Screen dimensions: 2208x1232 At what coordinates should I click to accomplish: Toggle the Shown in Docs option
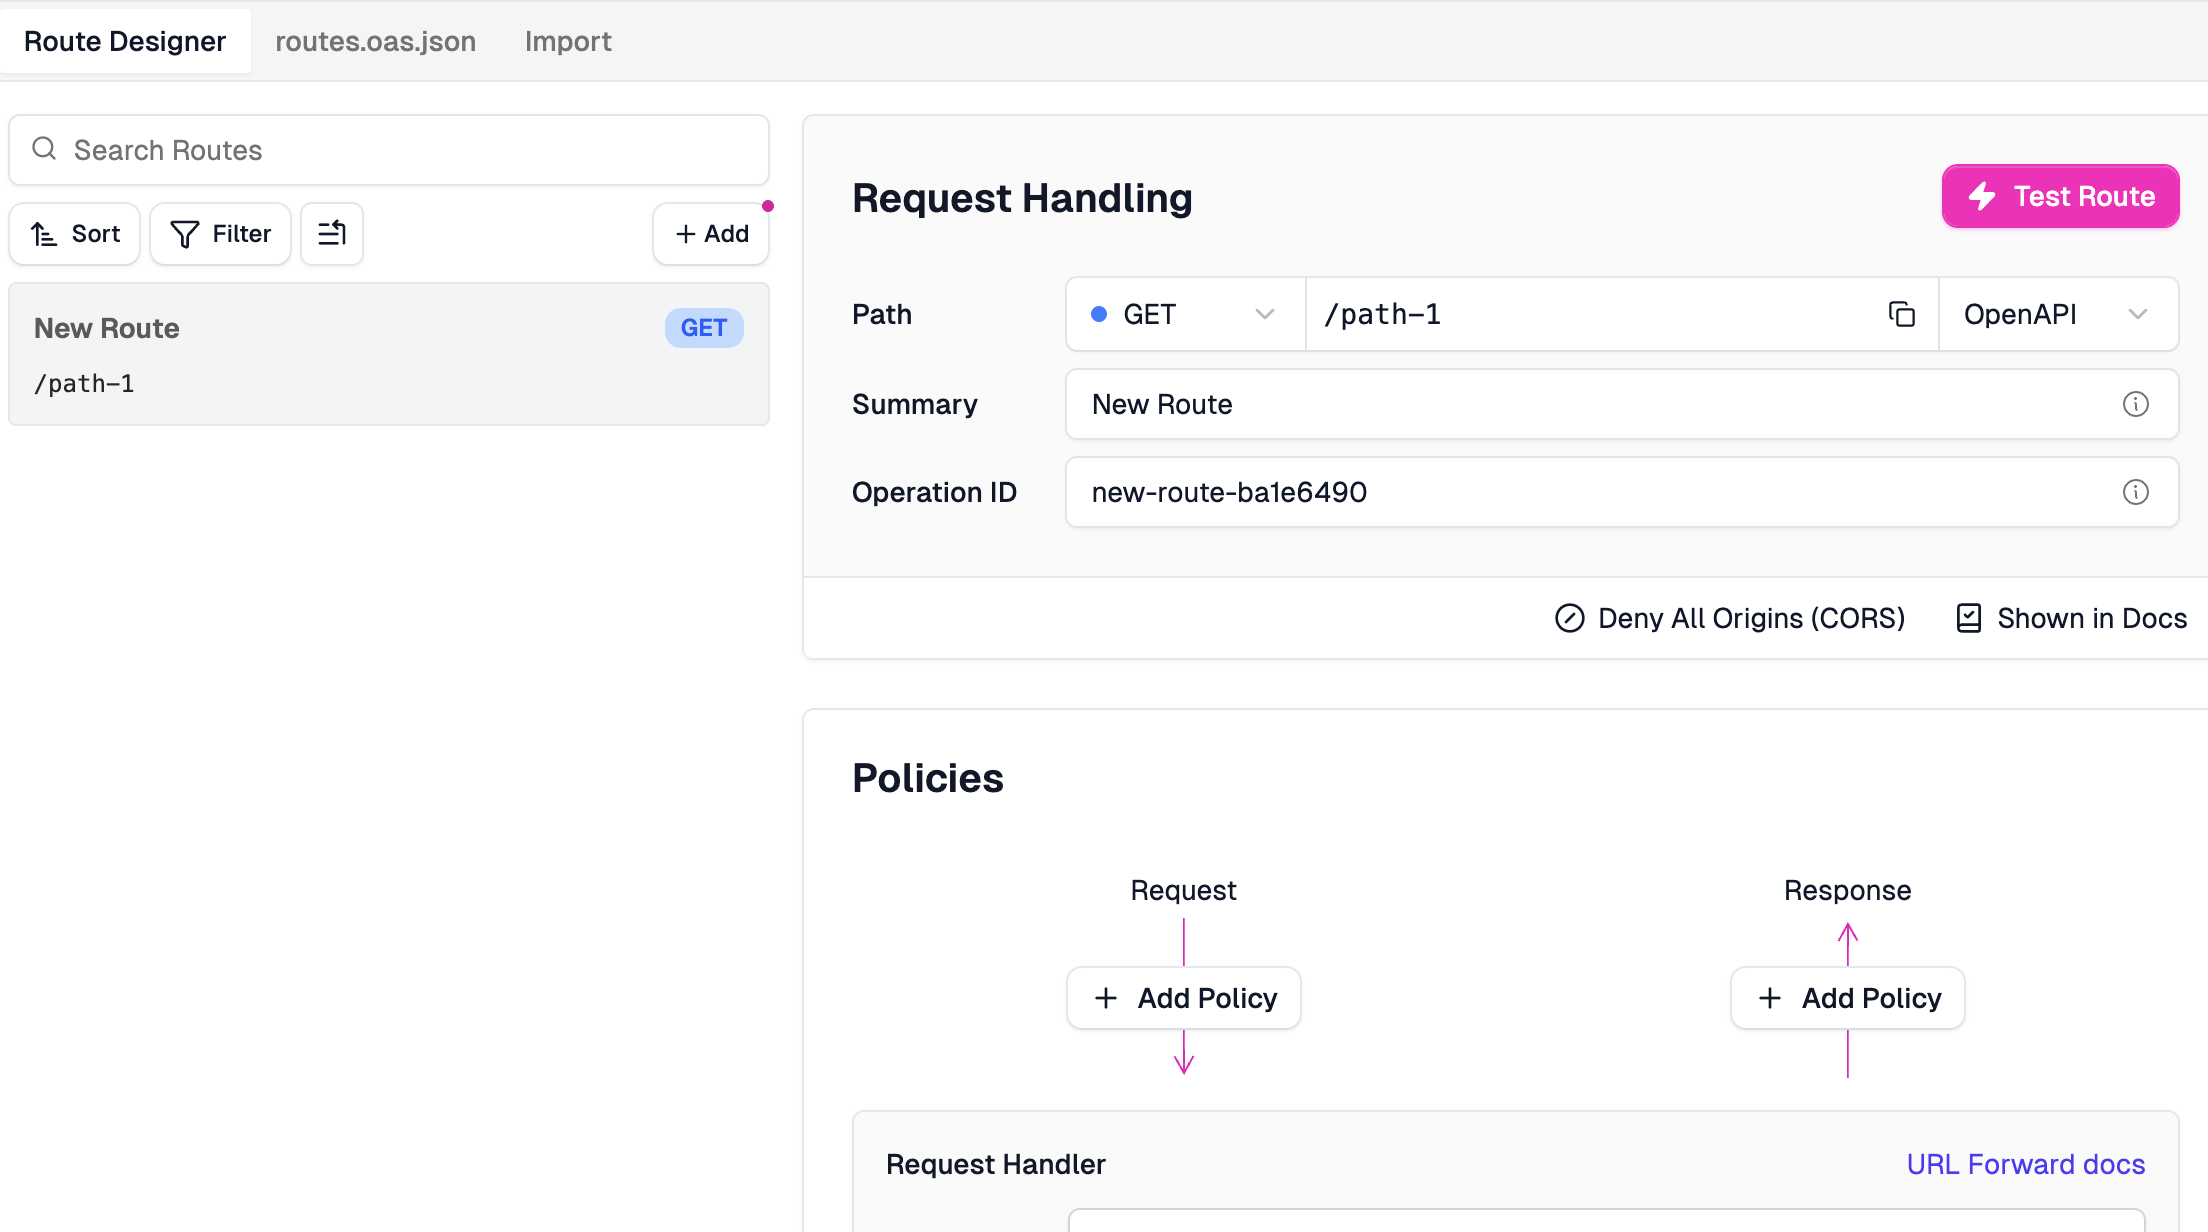click(x=2071, y=618)
